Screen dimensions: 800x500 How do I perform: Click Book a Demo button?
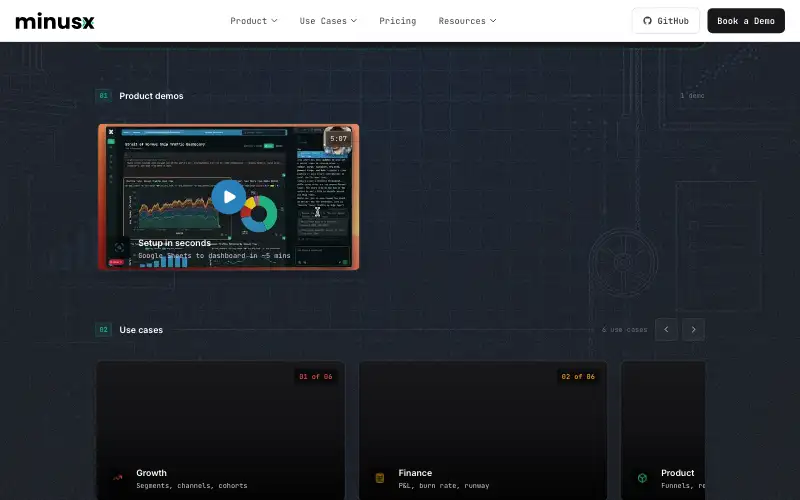click(x=746, y=21)
